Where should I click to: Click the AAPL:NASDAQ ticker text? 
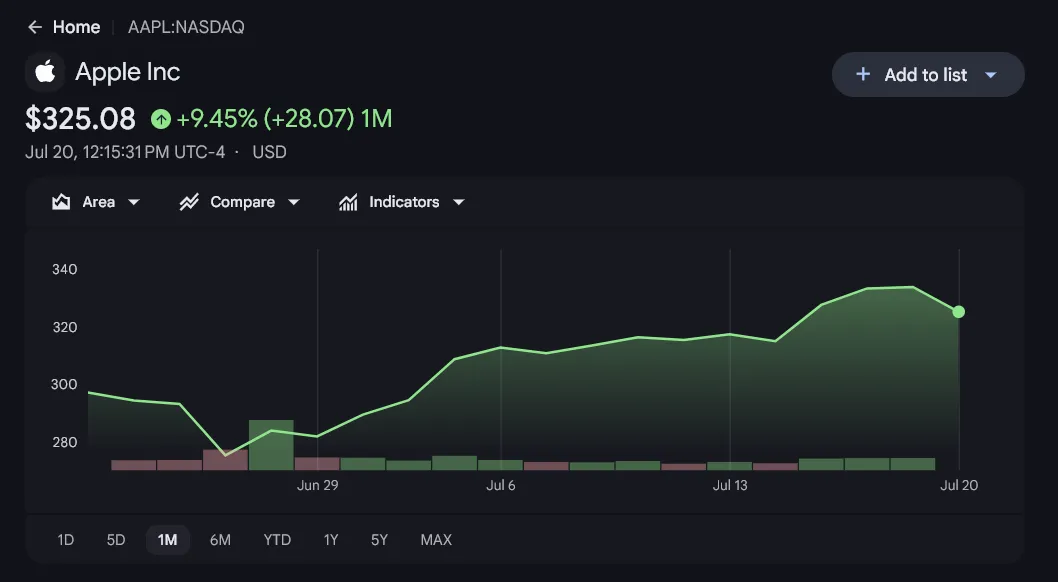tap(186, 27)
